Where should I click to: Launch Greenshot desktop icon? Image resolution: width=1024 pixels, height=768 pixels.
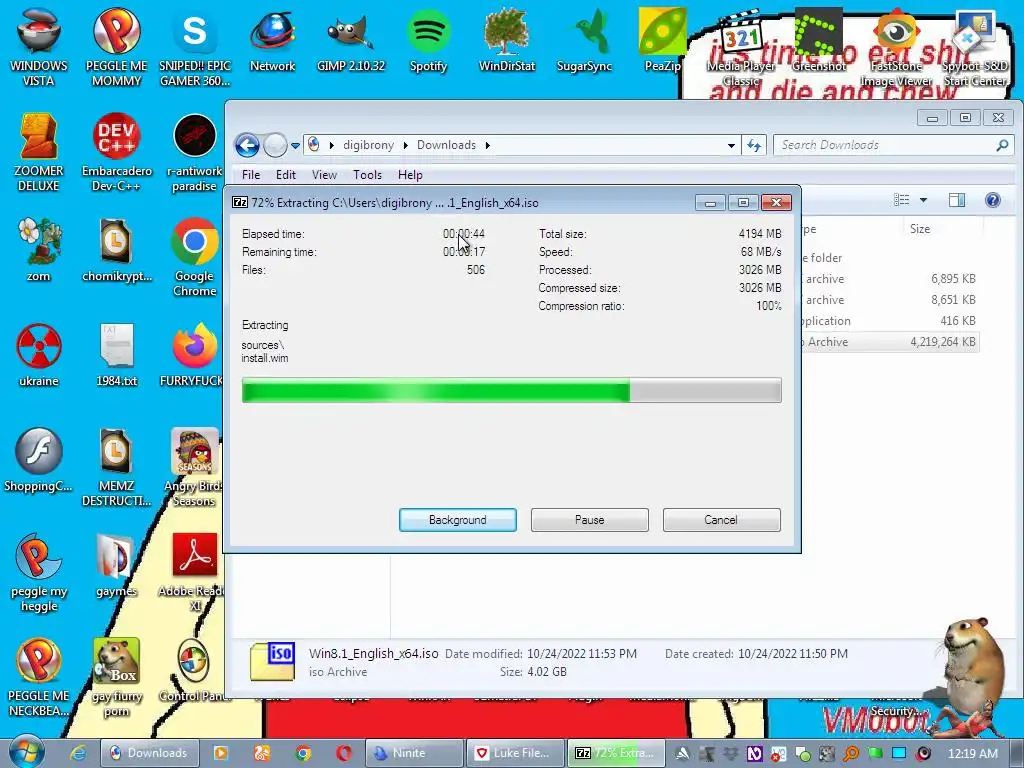(x=818, y=40)
